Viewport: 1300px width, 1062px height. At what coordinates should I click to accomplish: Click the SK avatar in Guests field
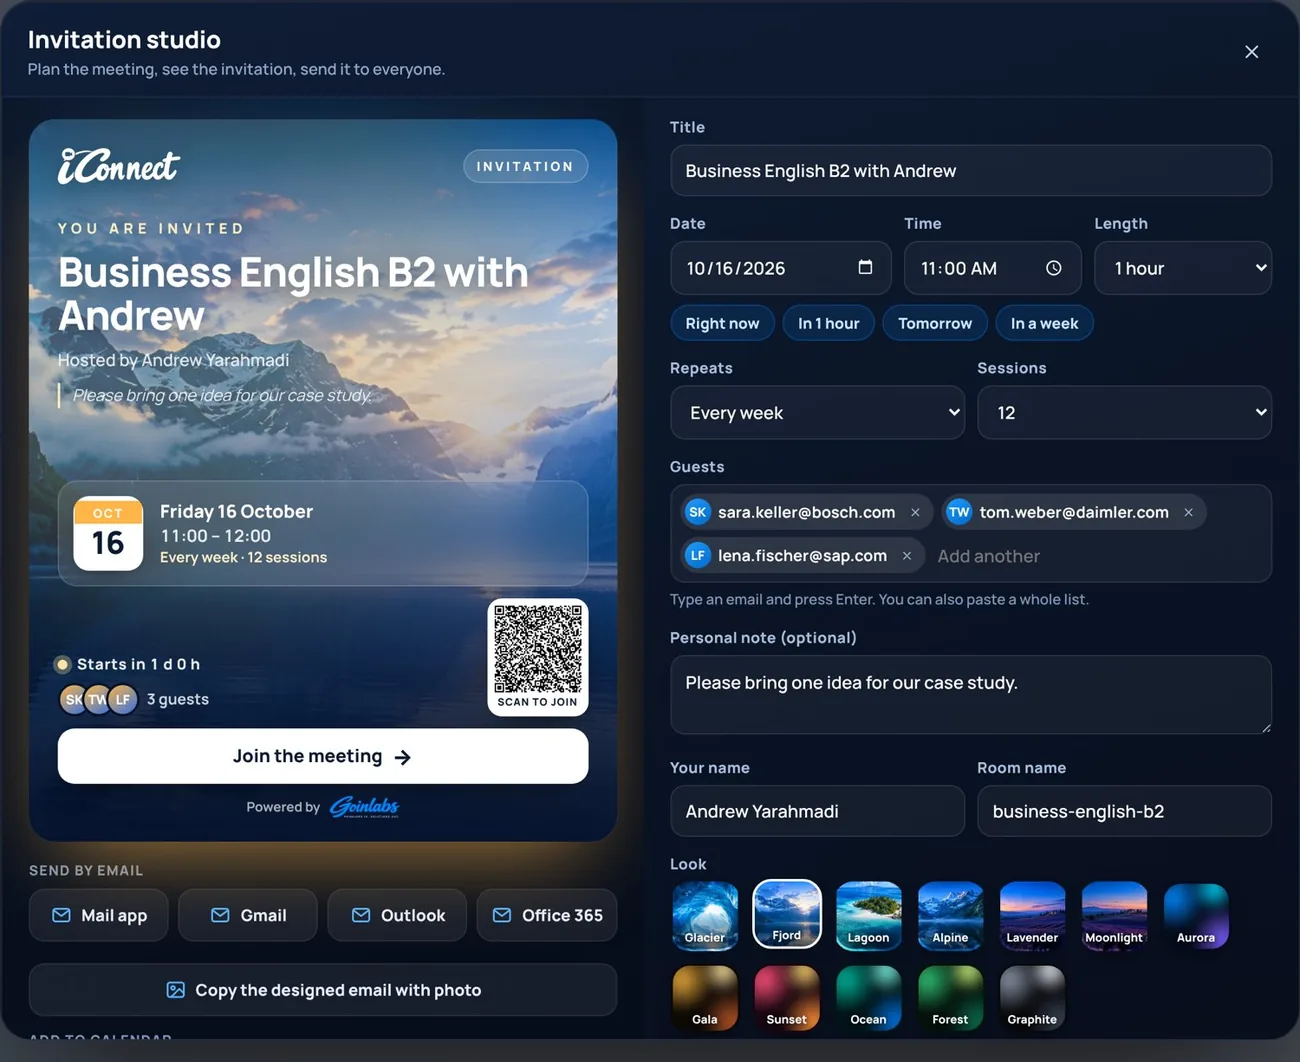[x=697, y=512]
